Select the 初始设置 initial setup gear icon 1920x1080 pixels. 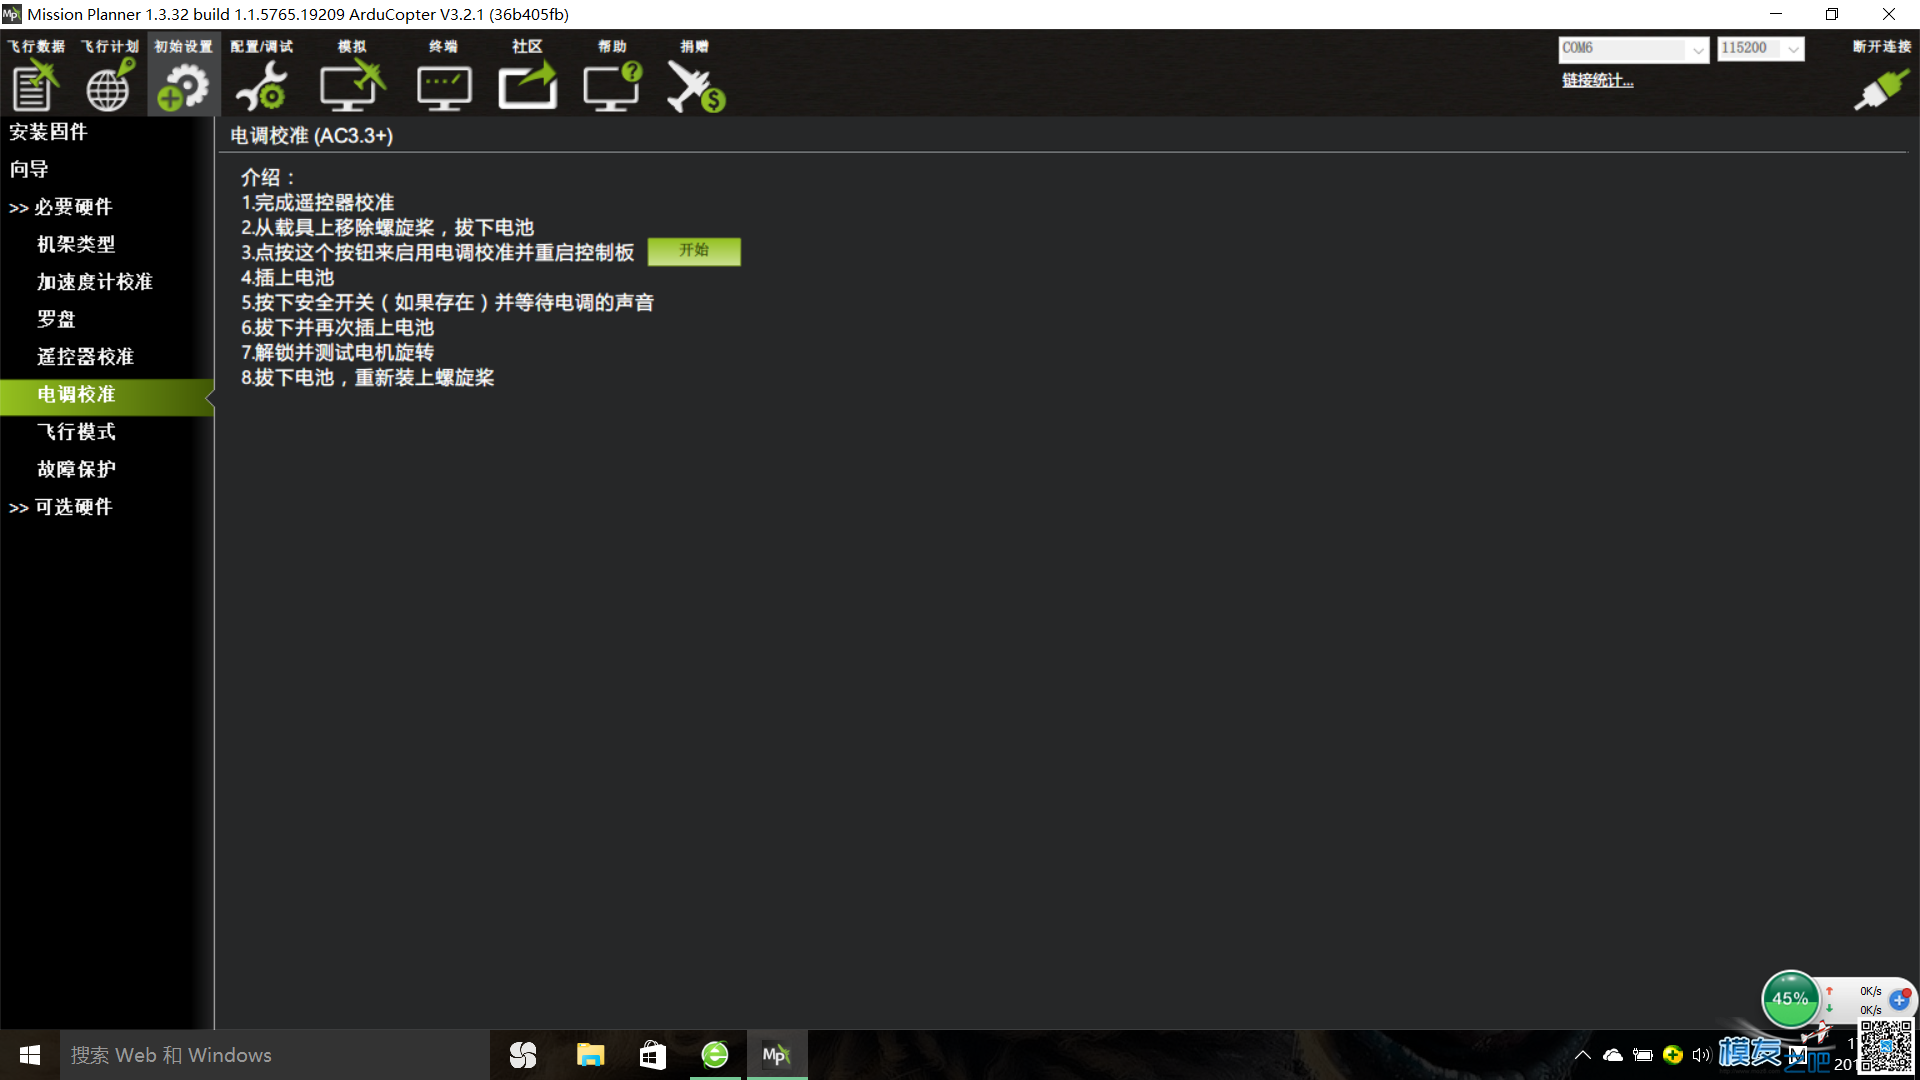(x=183, y=86)
